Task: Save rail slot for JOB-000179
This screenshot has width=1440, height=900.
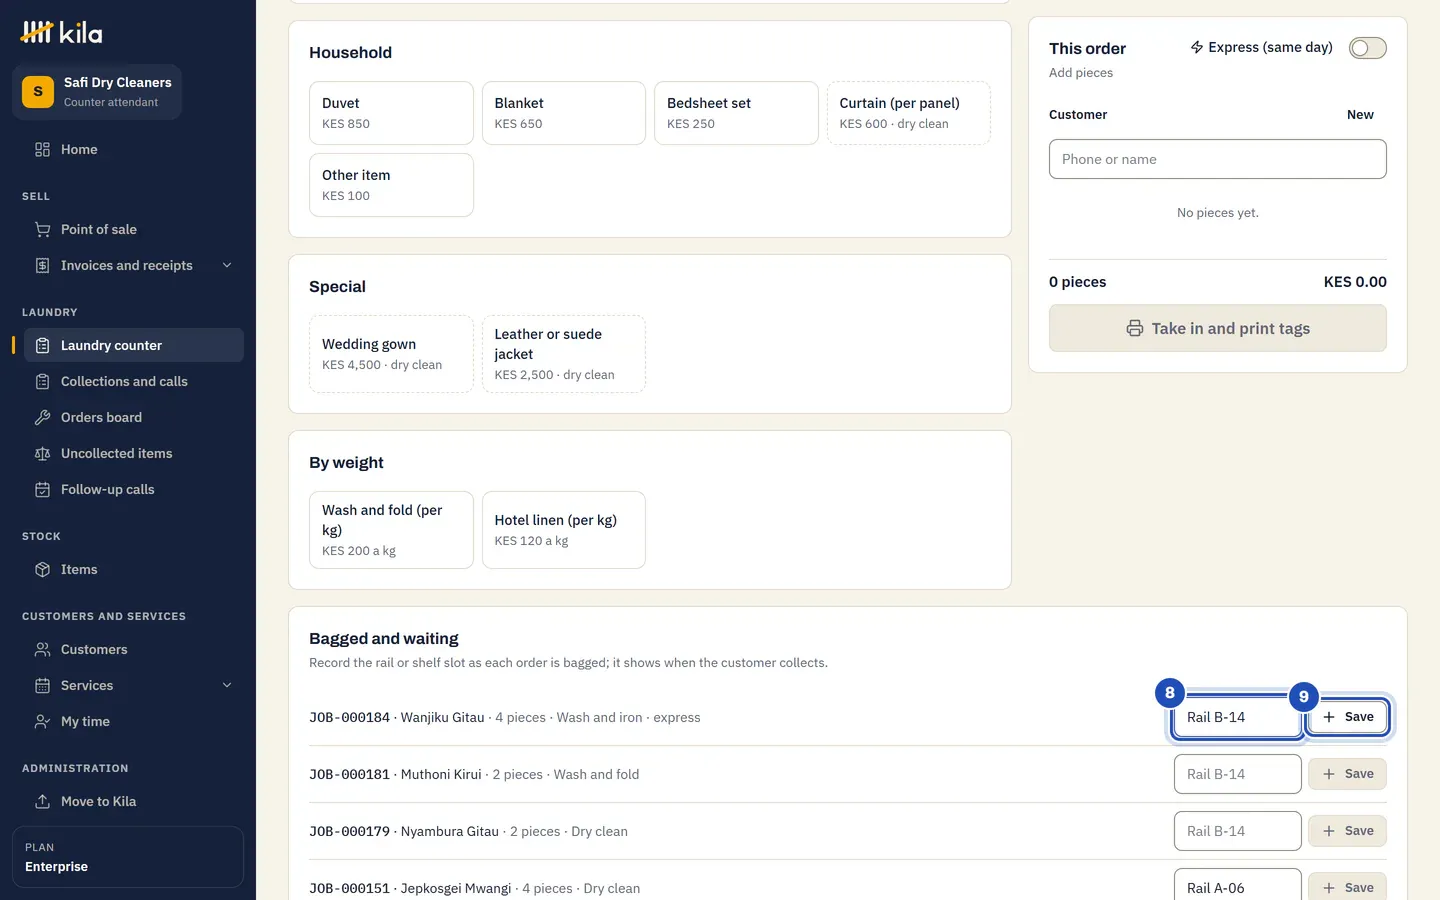Action: [1347, 831]
